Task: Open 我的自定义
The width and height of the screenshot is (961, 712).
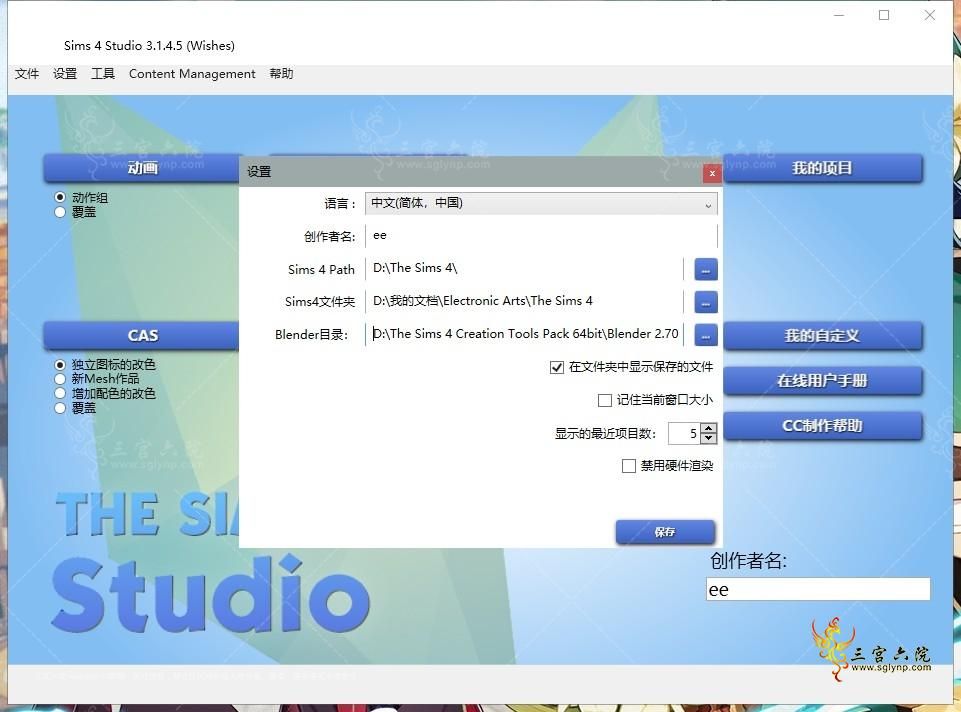Action: [x=822, y=336]
